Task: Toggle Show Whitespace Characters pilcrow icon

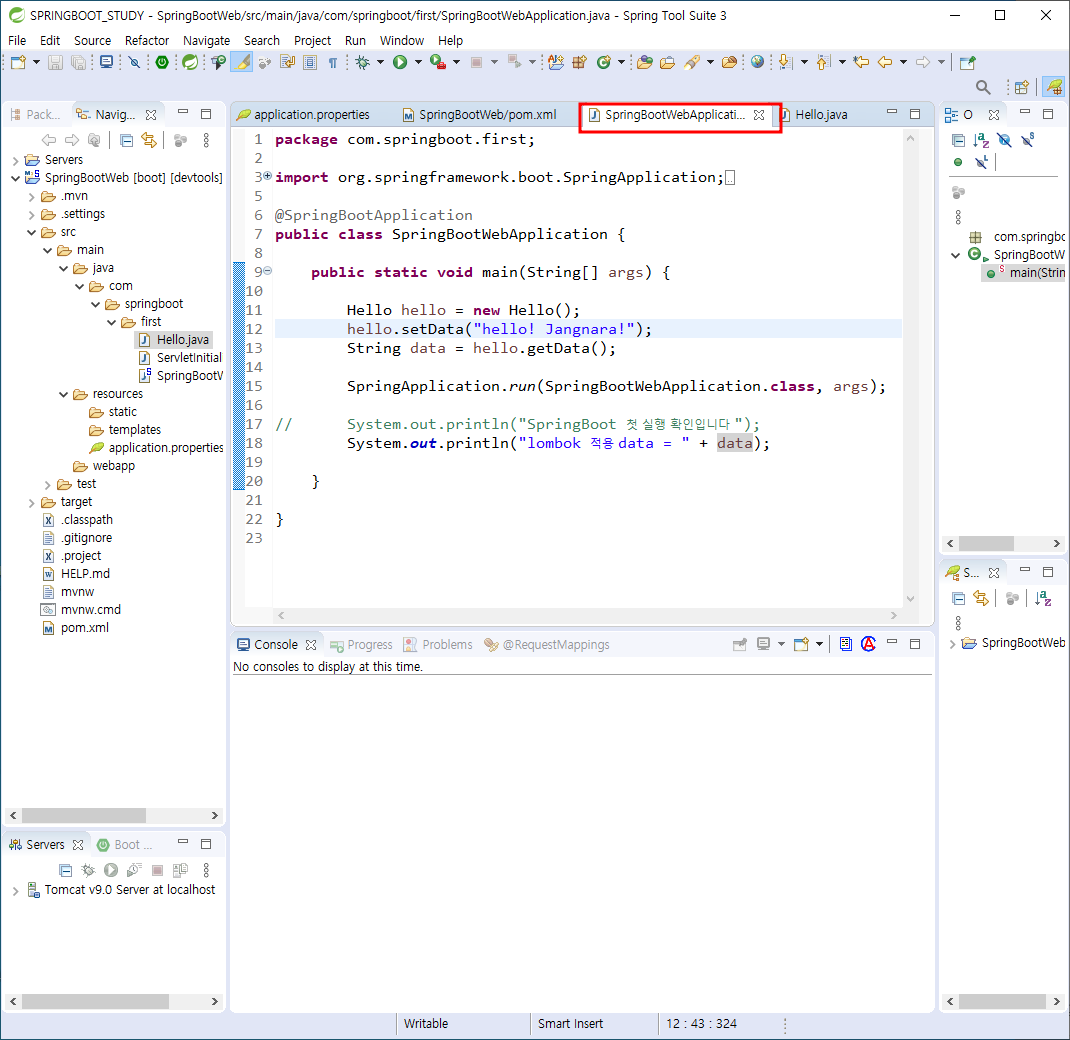Action: point(333,63)
